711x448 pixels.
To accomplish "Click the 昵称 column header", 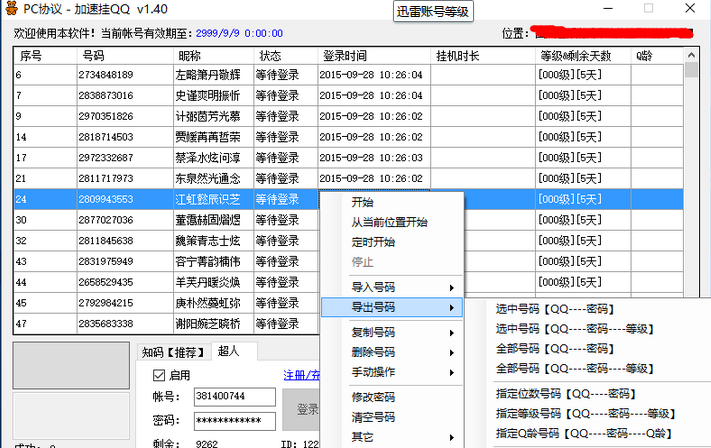I will point(213,56).
